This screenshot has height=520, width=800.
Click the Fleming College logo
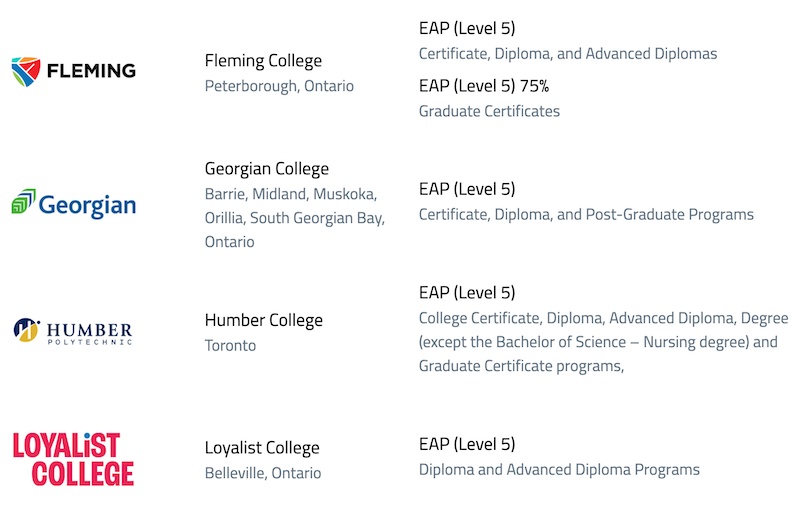coord(73,71)
